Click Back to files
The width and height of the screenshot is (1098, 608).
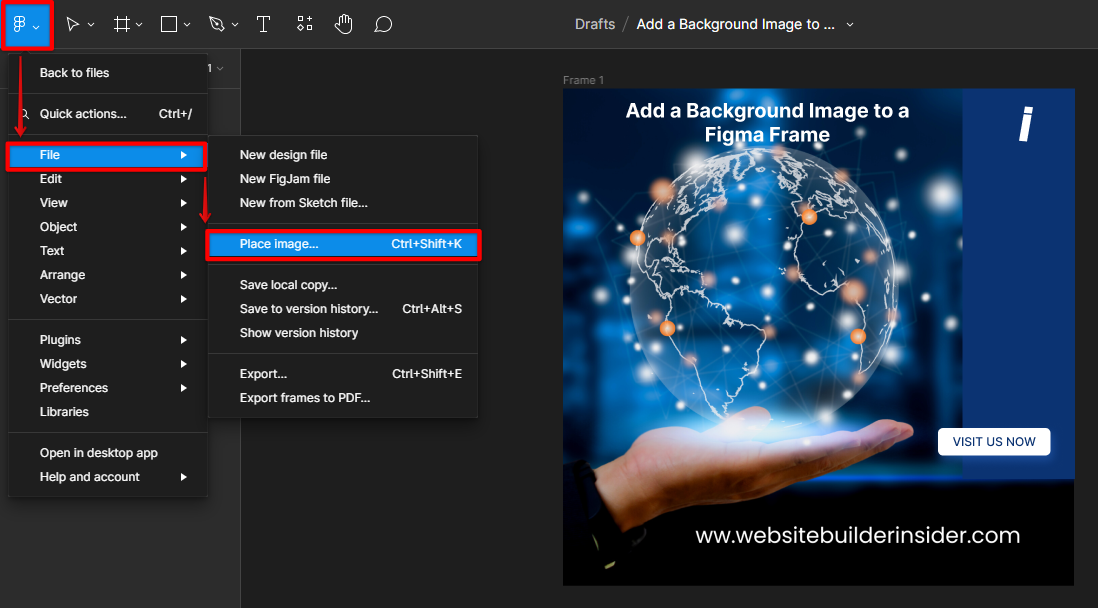(75, 73)
